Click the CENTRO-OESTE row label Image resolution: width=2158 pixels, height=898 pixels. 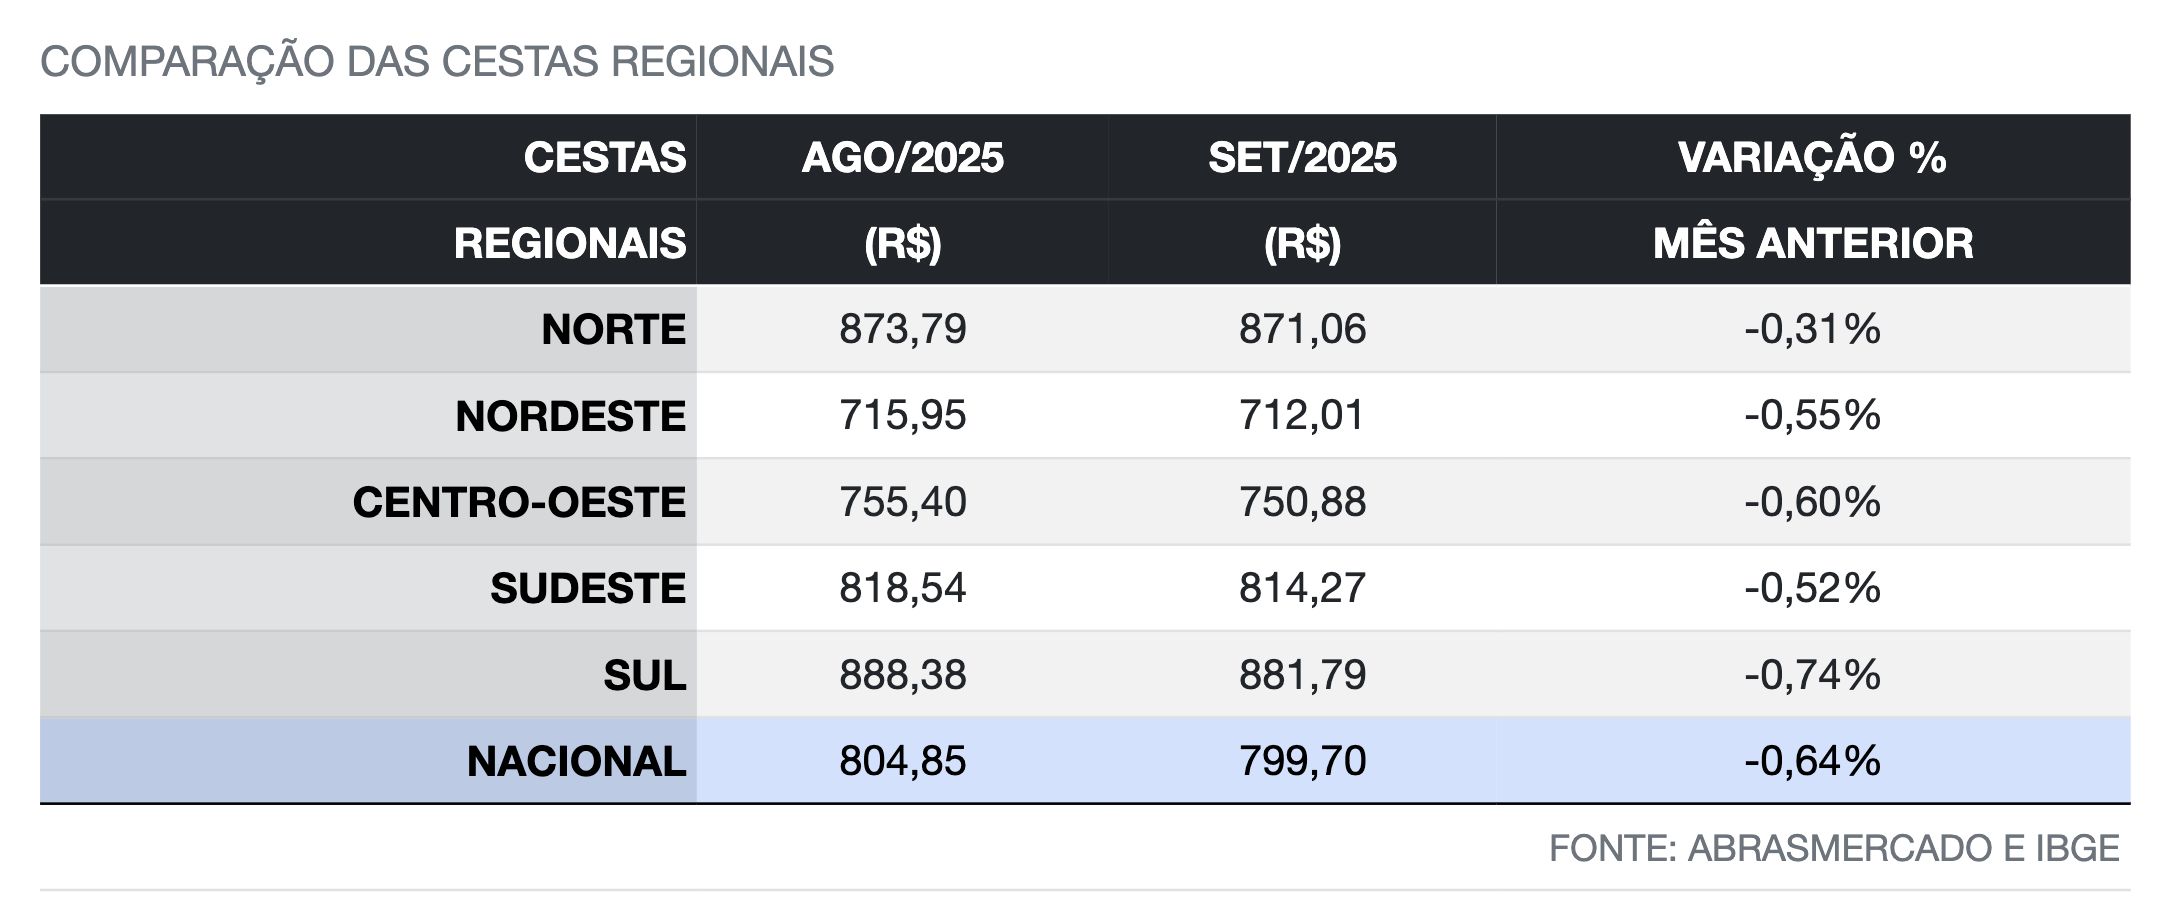(519, 502)
